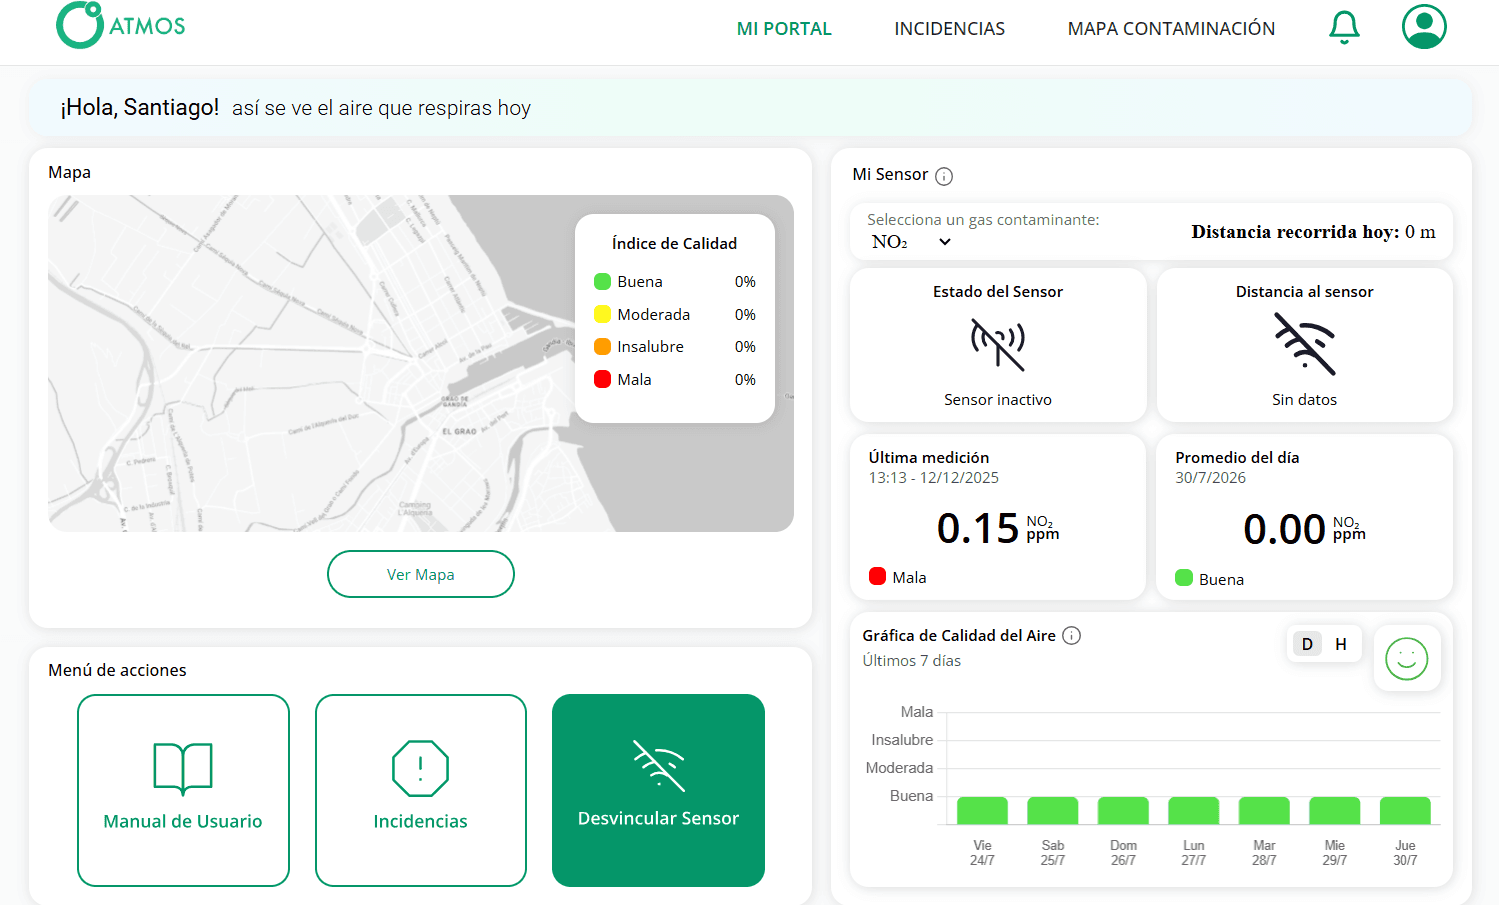Click the Lun 27/7 chart bar
Screen dimensions: 1499x905
[1193, 810]
